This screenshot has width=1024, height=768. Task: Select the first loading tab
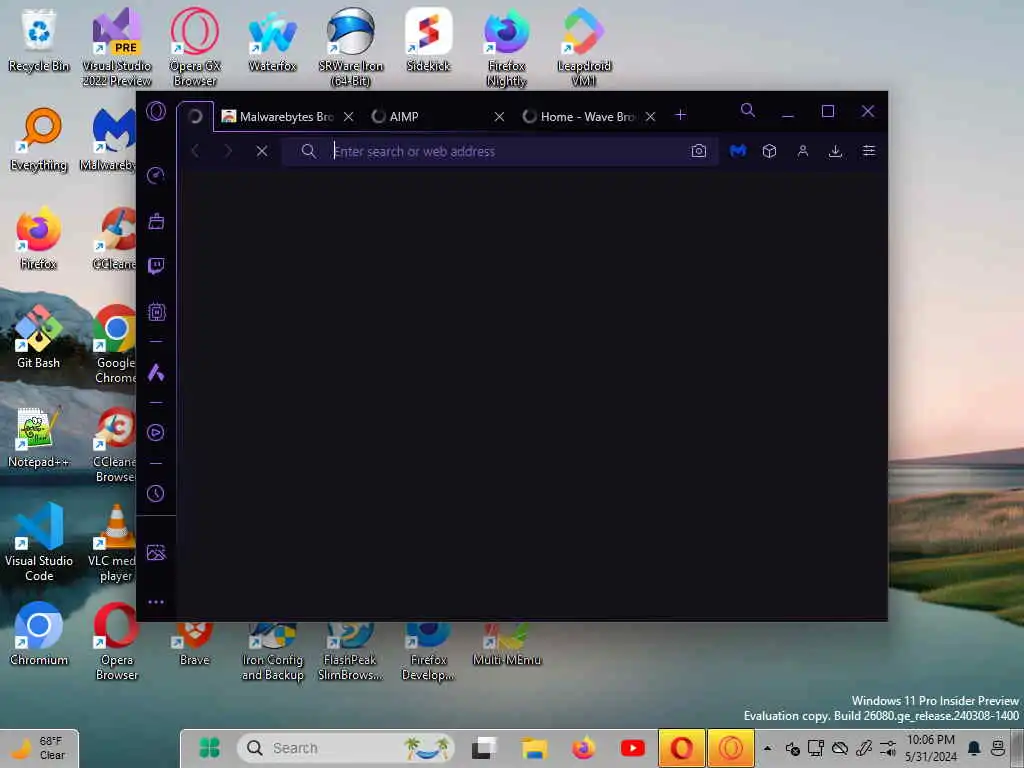195,116
